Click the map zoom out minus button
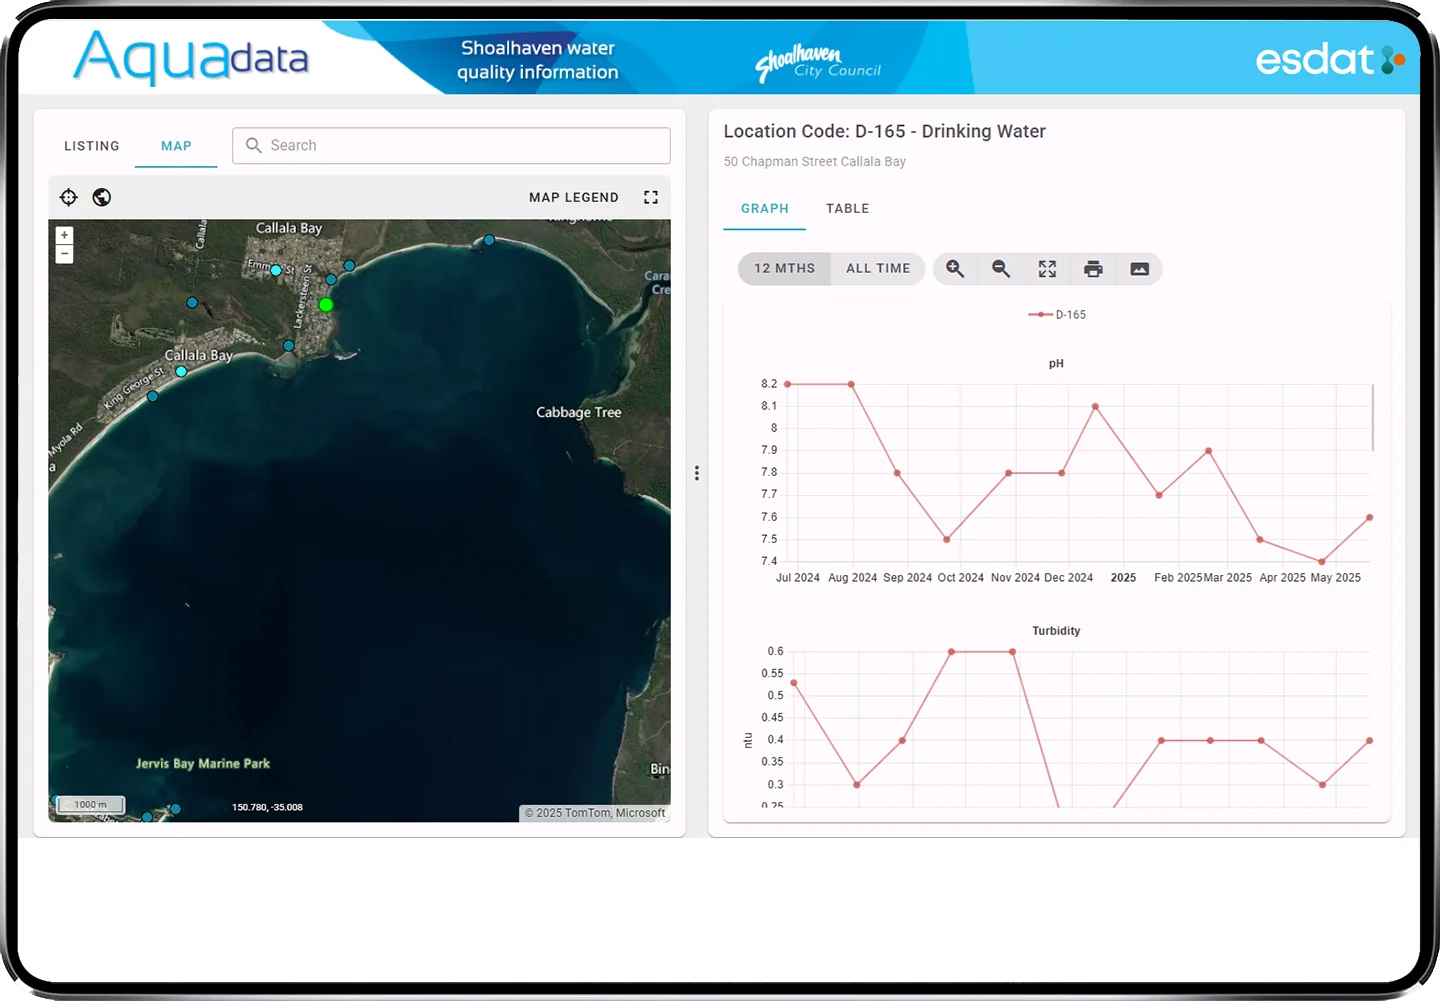This screenshot has height=1001, width=1440. coord(64,254)
